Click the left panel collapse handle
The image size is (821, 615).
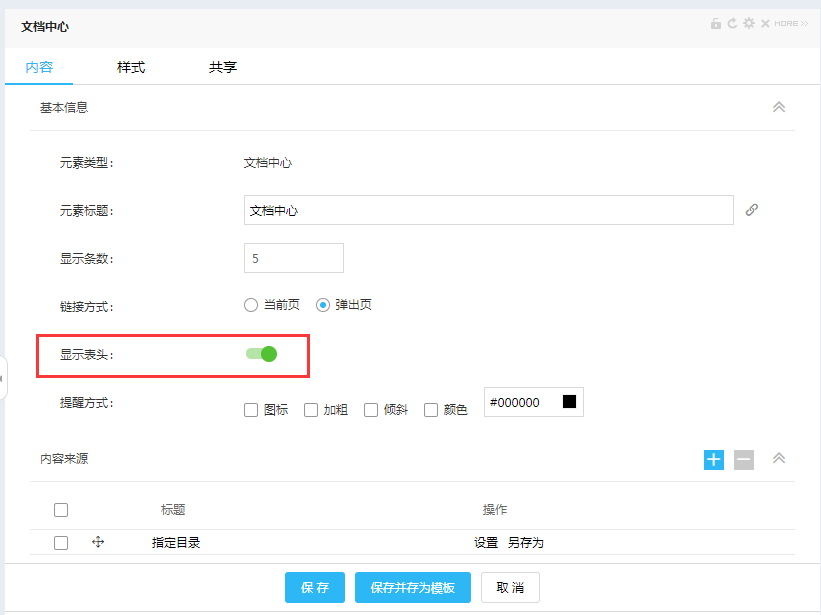3,378
